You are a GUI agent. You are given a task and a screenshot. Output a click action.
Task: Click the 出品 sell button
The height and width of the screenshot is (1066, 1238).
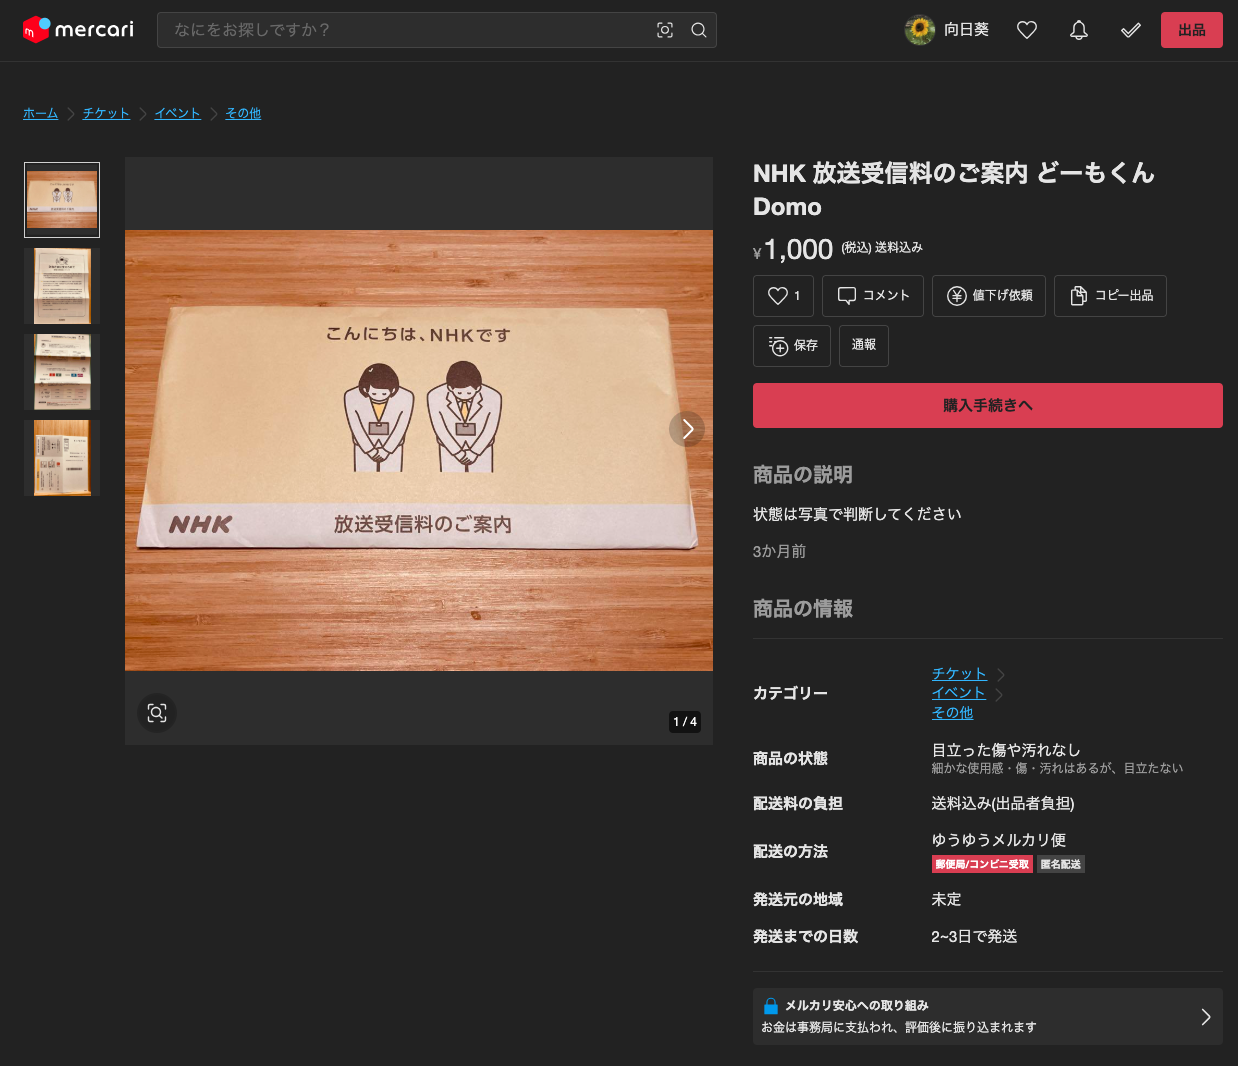[1191, 30]
